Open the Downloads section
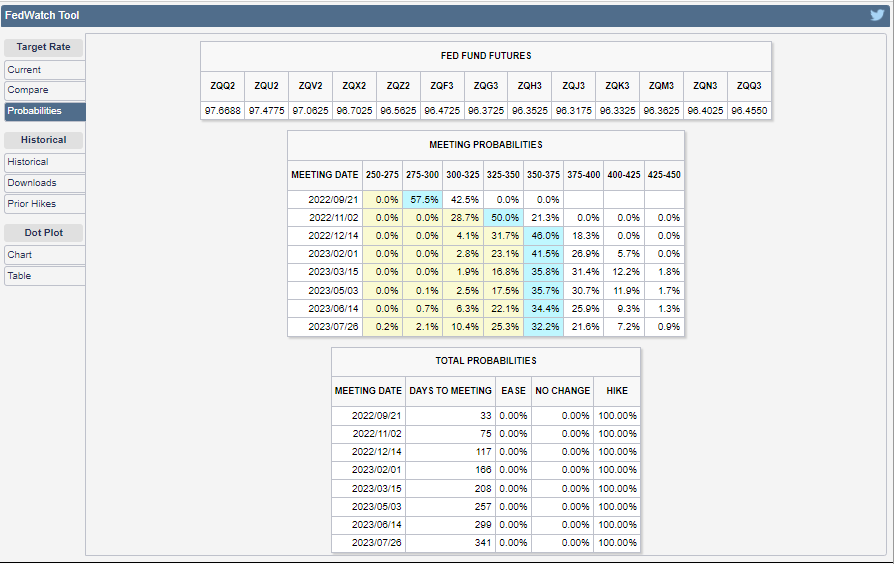The image size is (894, 564). pos(43,183)
